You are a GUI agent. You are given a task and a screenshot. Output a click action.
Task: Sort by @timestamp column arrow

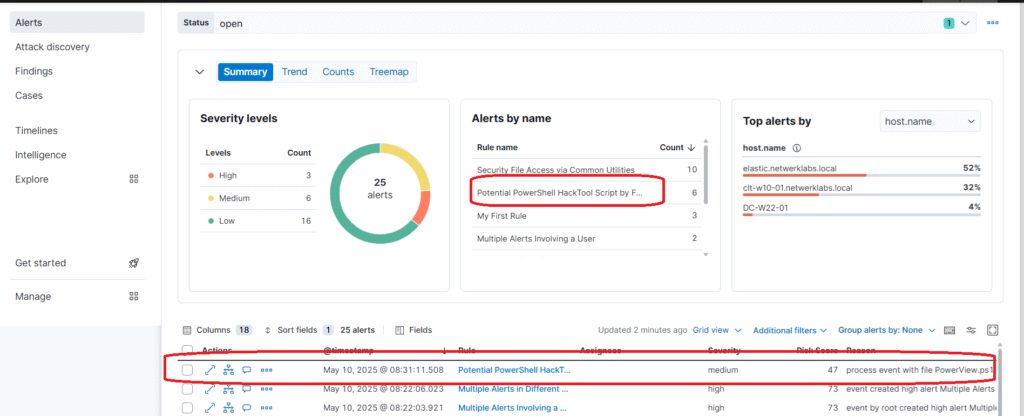(445, 351)
